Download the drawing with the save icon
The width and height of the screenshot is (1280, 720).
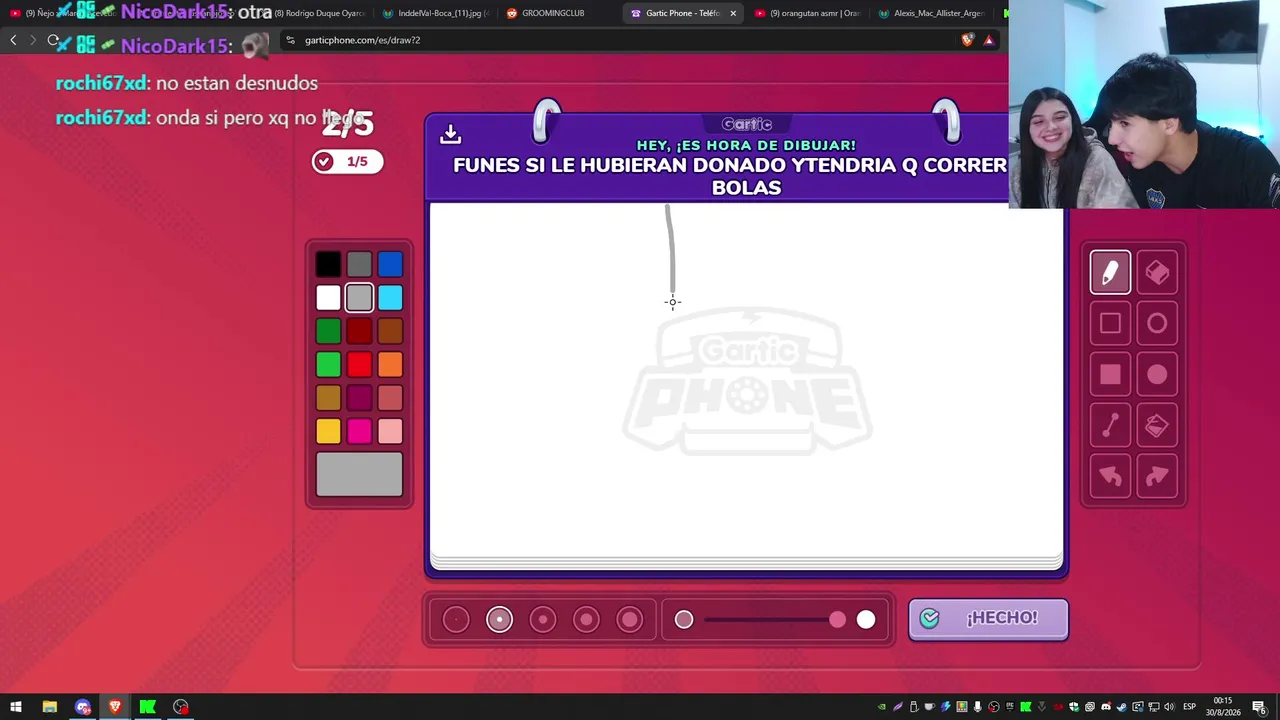[x=450, y=134]
